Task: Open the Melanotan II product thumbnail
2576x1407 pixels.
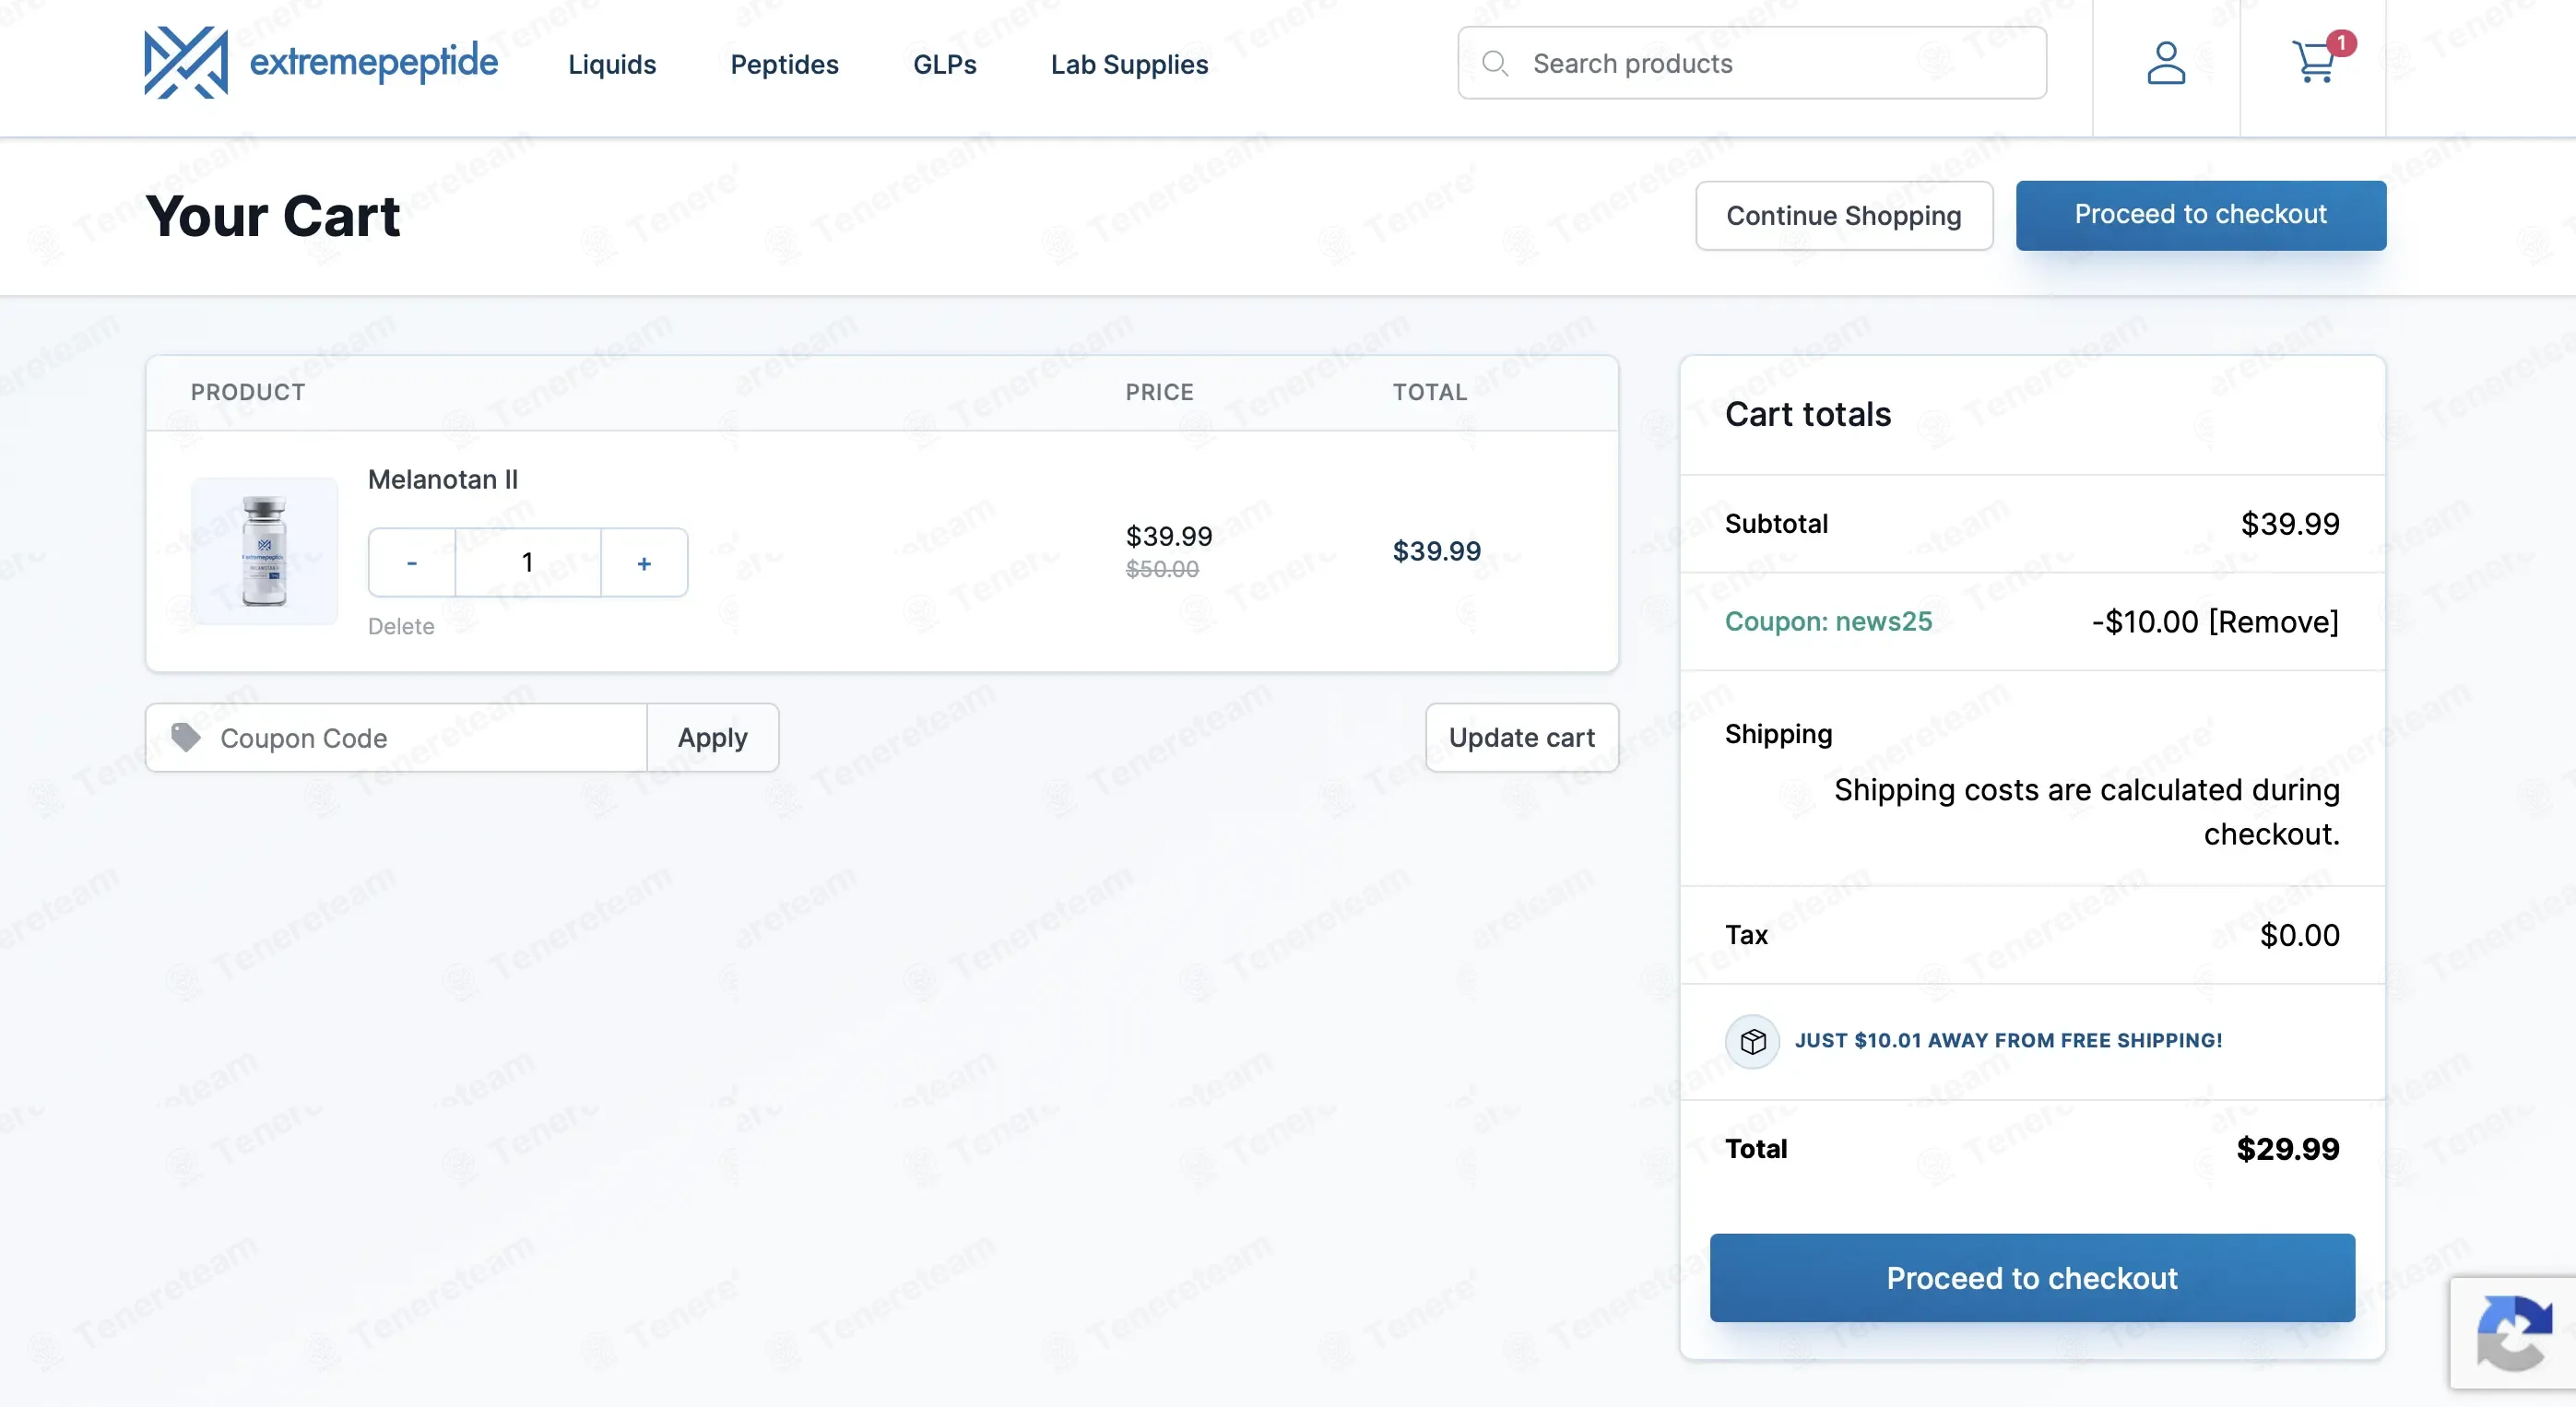Action: [264, 551]
